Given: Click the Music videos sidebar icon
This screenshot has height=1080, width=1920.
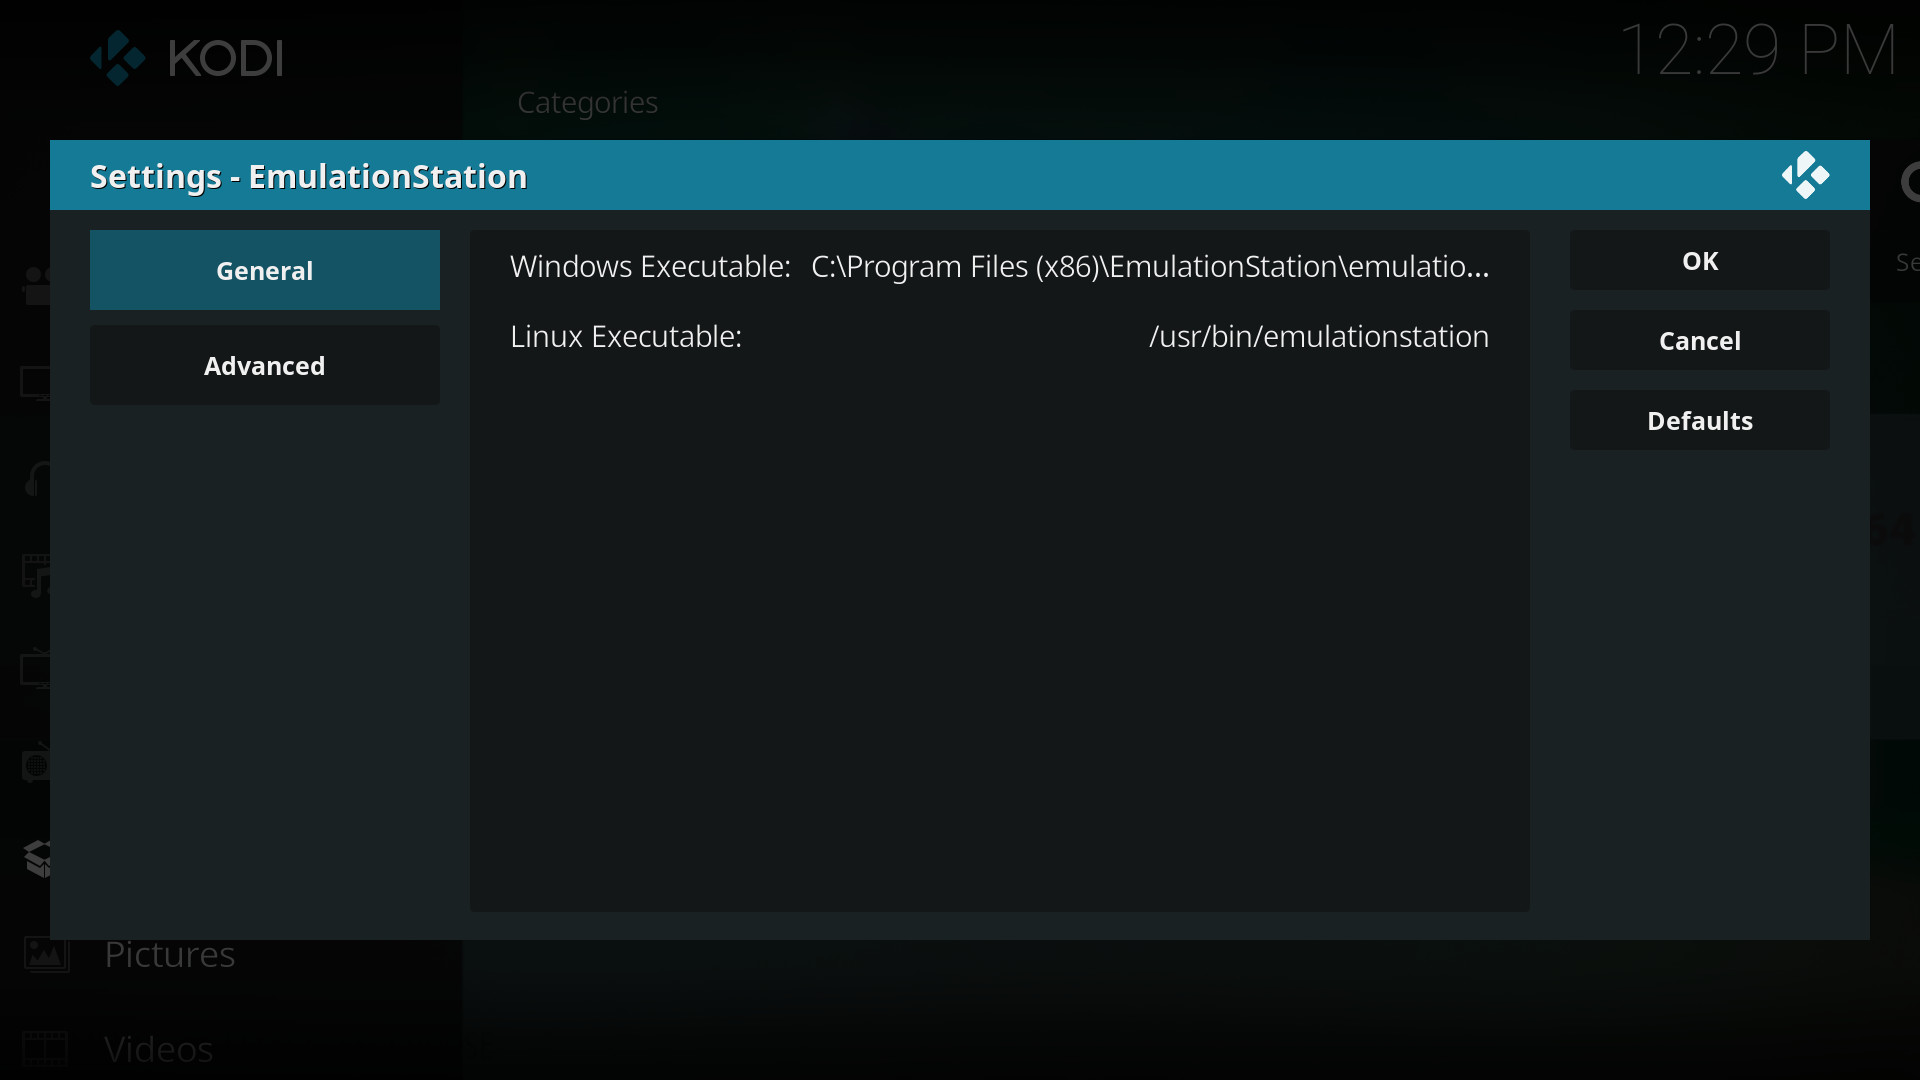Looking at the screenshot, I should [37, 575].
